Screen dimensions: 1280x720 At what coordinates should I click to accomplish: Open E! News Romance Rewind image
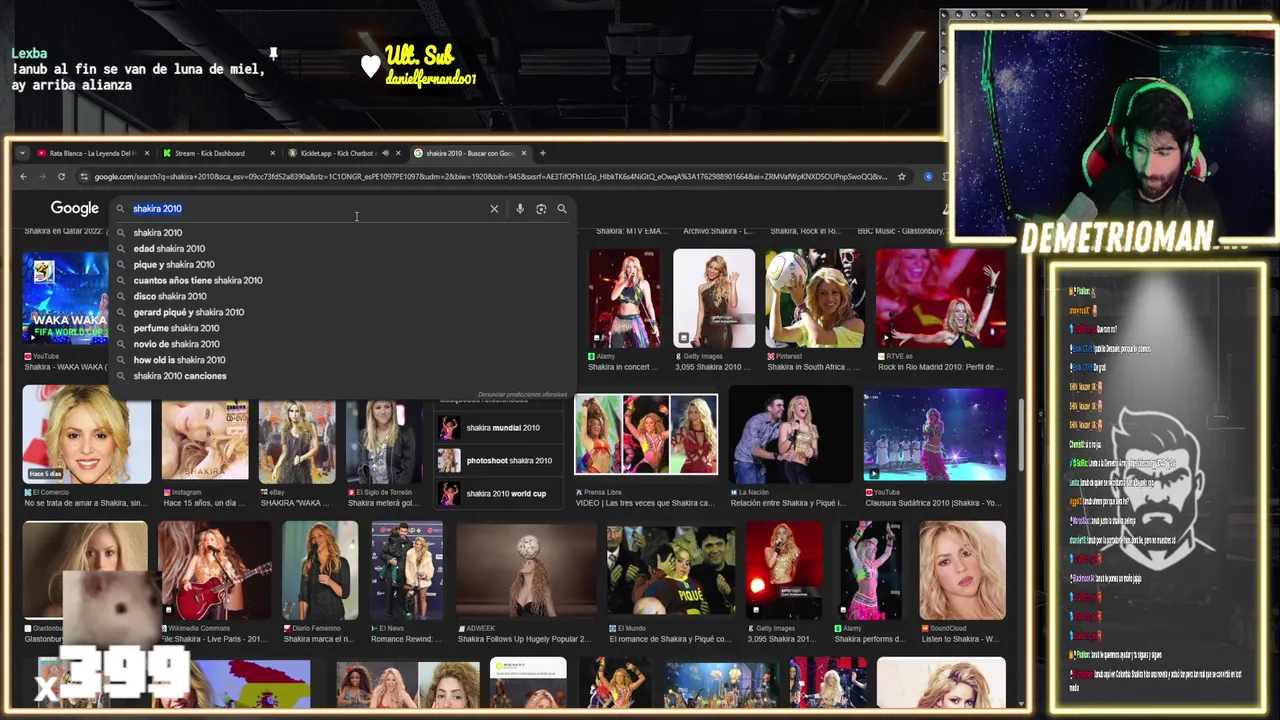pyautogui.click(x=407, y=570)
